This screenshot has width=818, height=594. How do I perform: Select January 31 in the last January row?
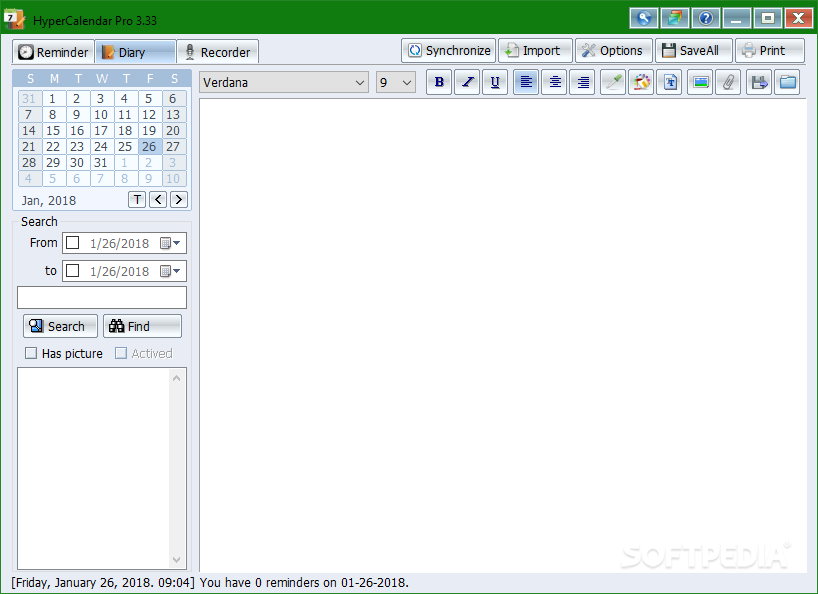101,163
